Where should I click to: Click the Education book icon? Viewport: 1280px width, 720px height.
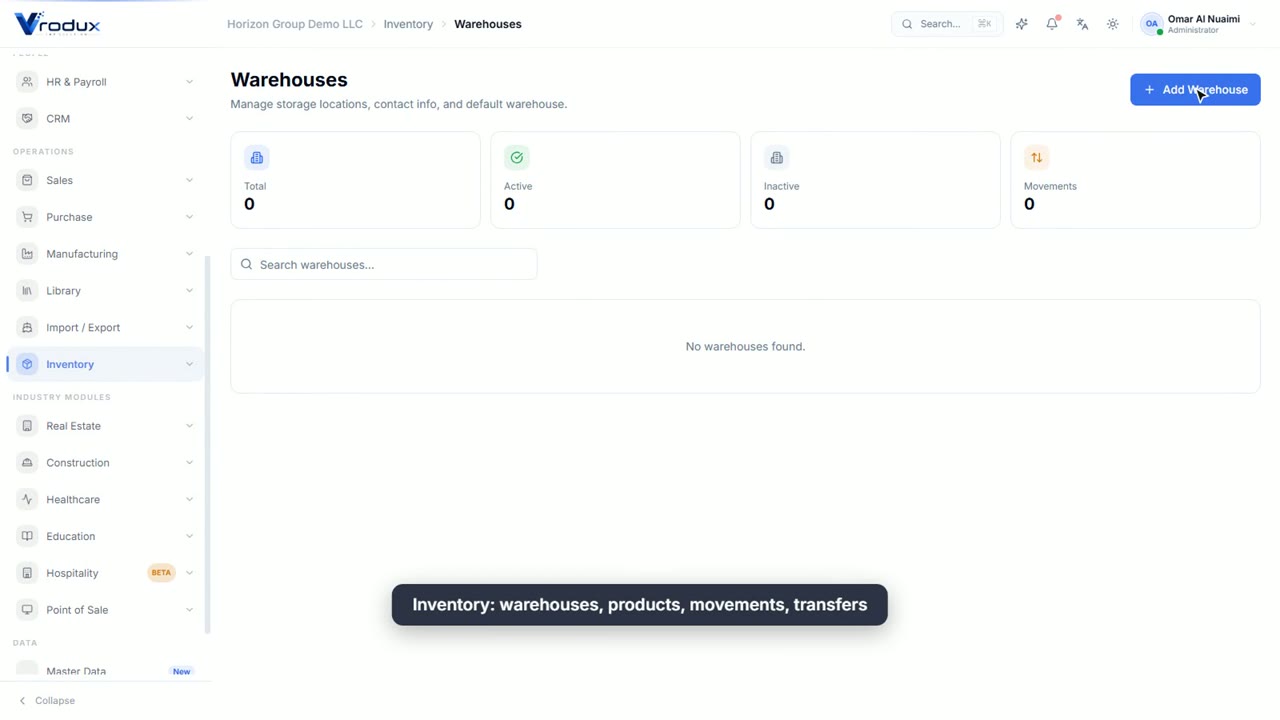coord(27,536)
